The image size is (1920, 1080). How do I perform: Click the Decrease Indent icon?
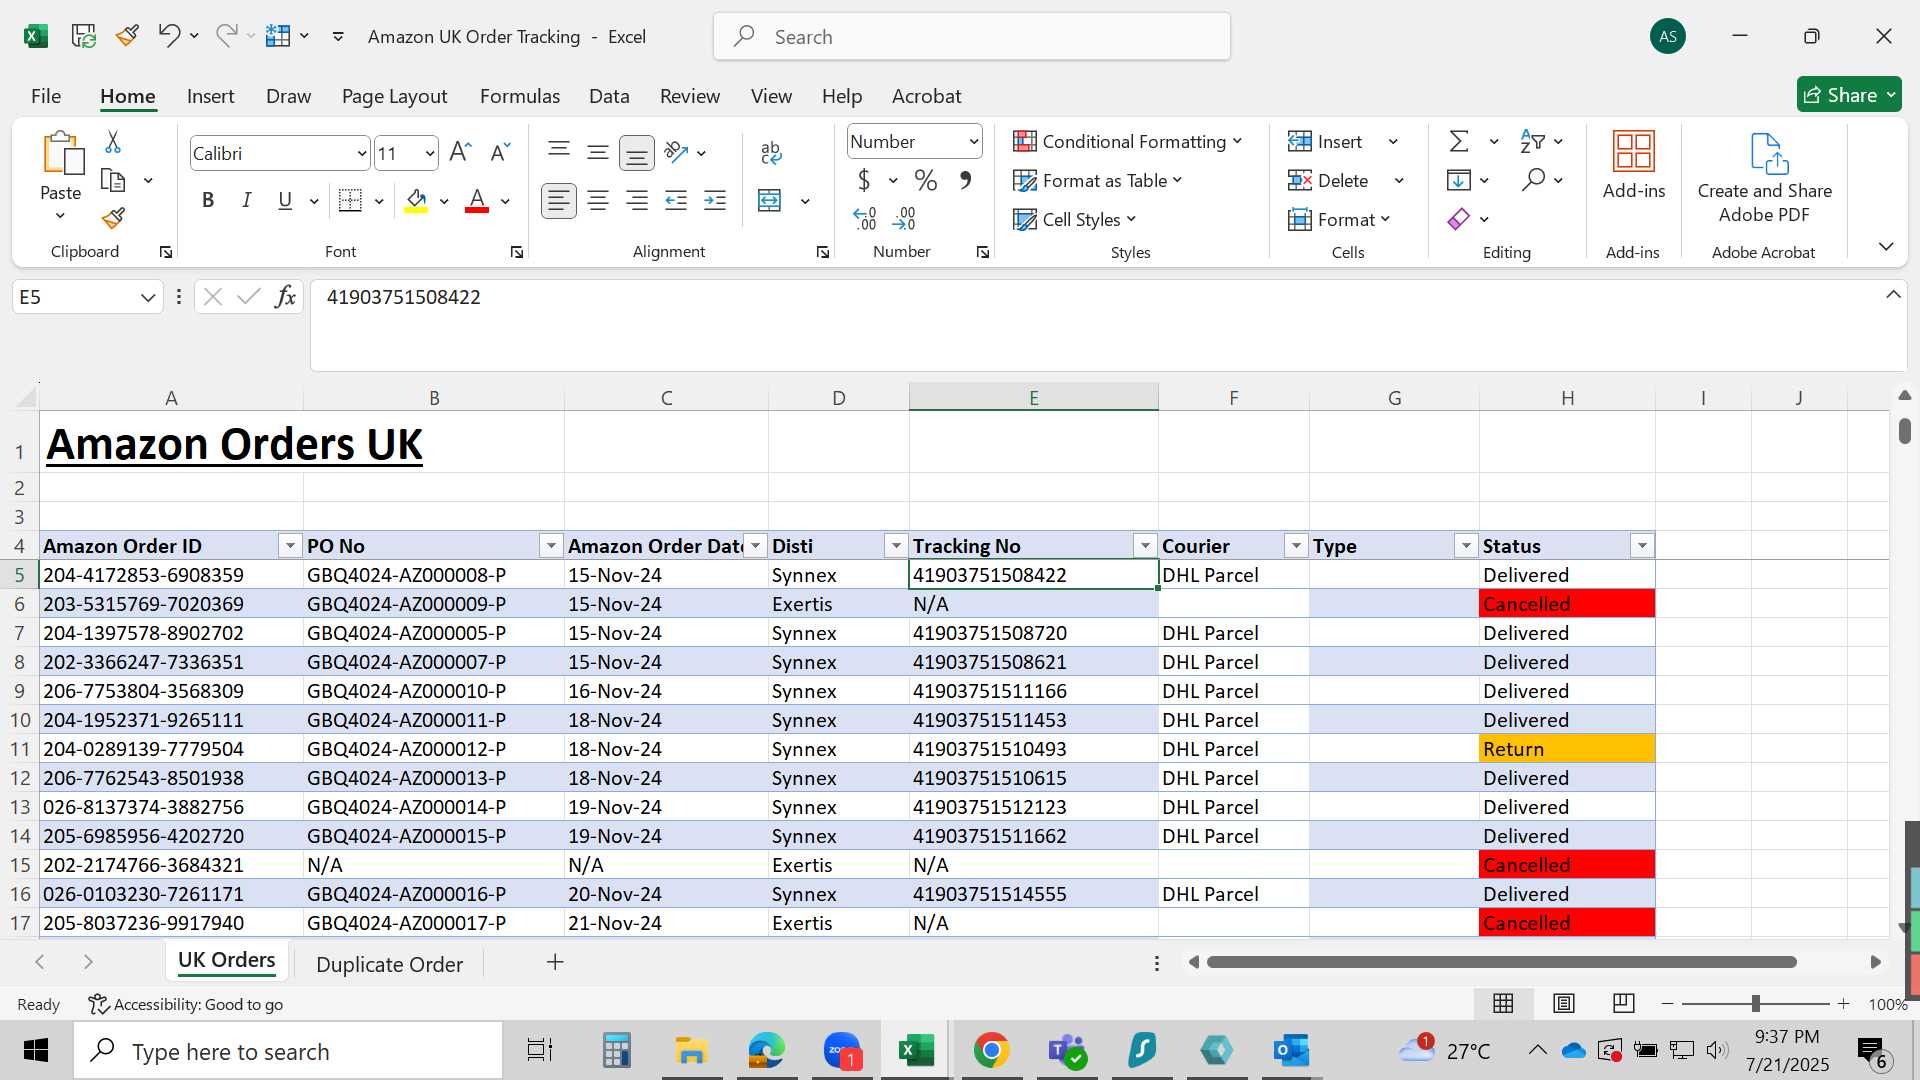tap(676, 201)
